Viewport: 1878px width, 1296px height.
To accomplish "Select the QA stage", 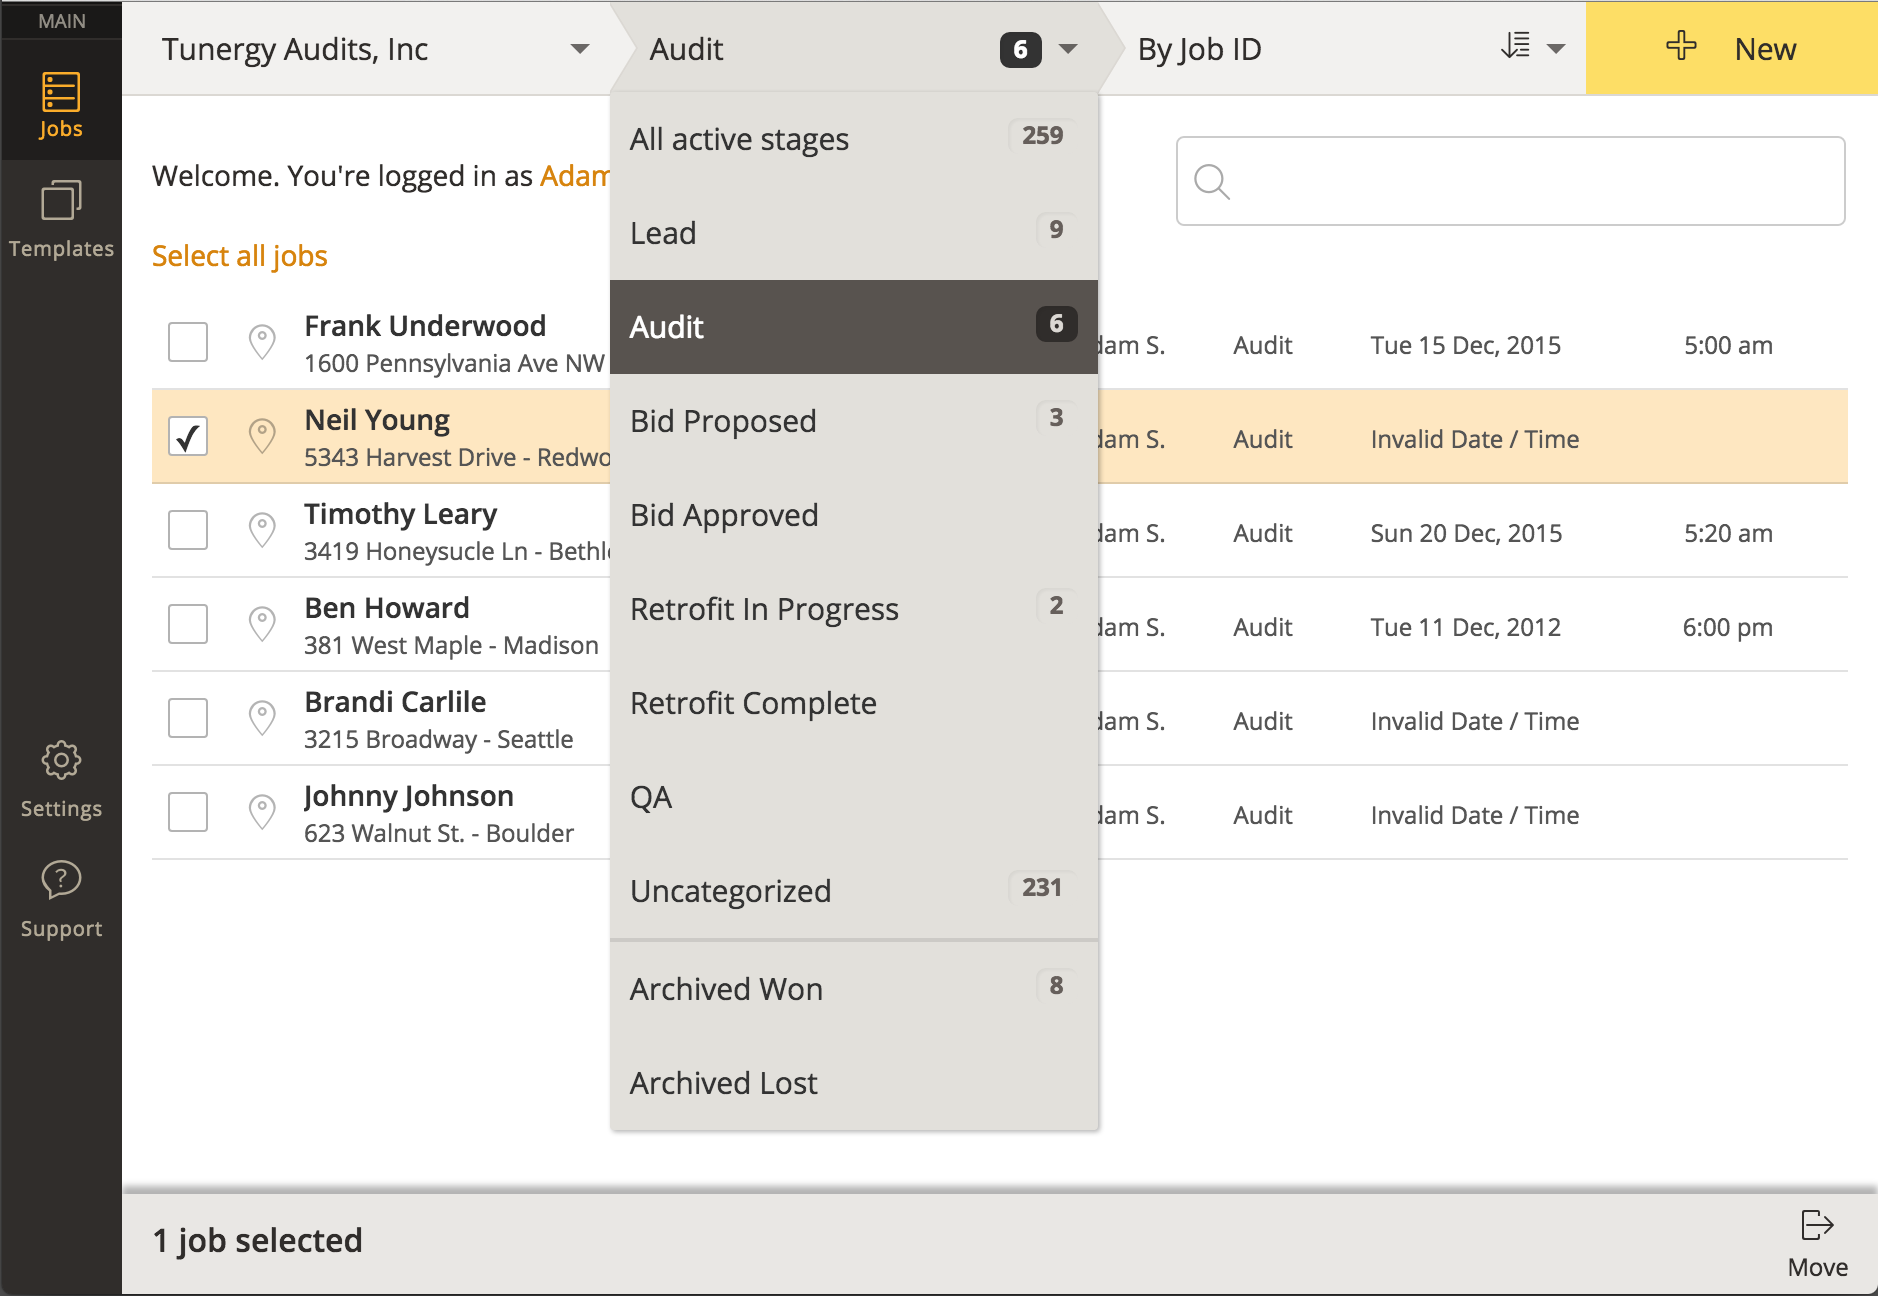I will [854, 797].
